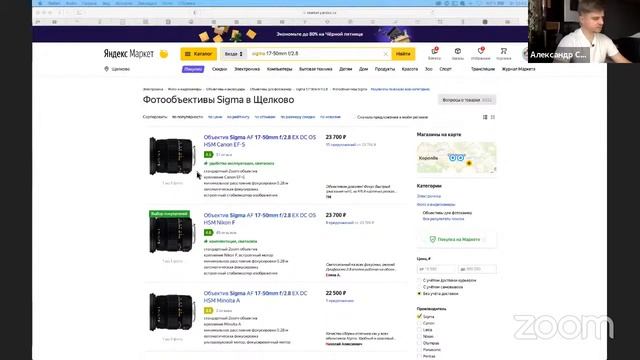640x360 pixels.
Task: Toggle the Покупка на Маркете filter
Action: pyautogui.click(x=456, y=240)
